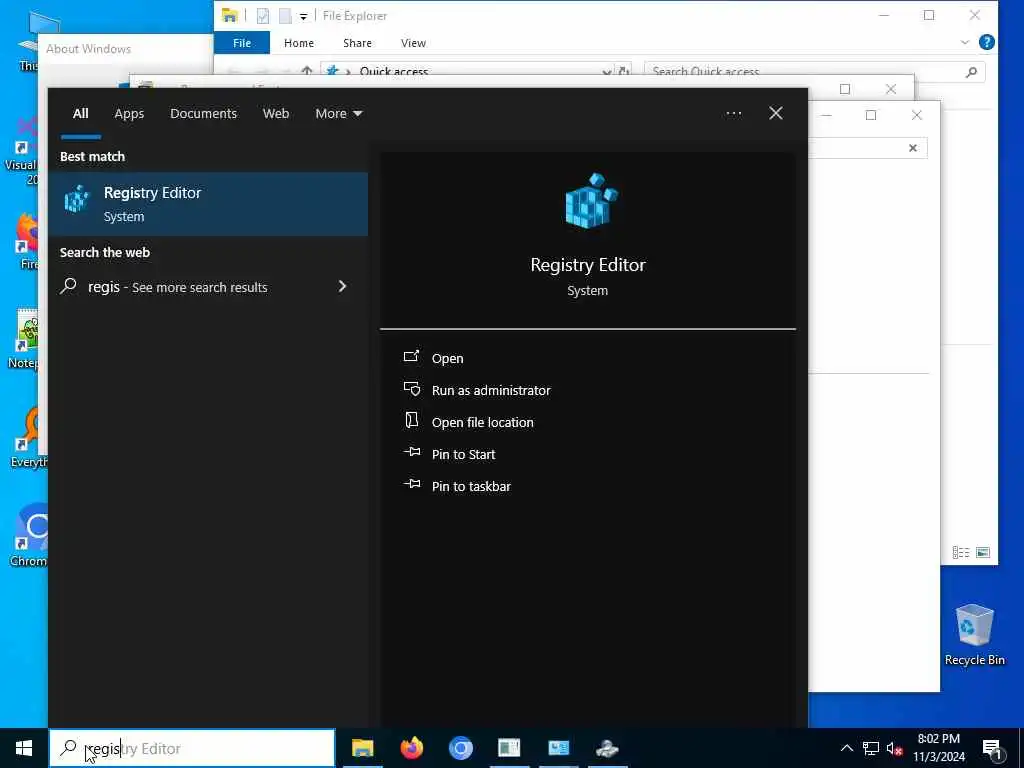Image resolution: width=1024 pixels, height=768 pixels.
Task: Switch File Explorer to details view
Action: [x=961, y=552]
